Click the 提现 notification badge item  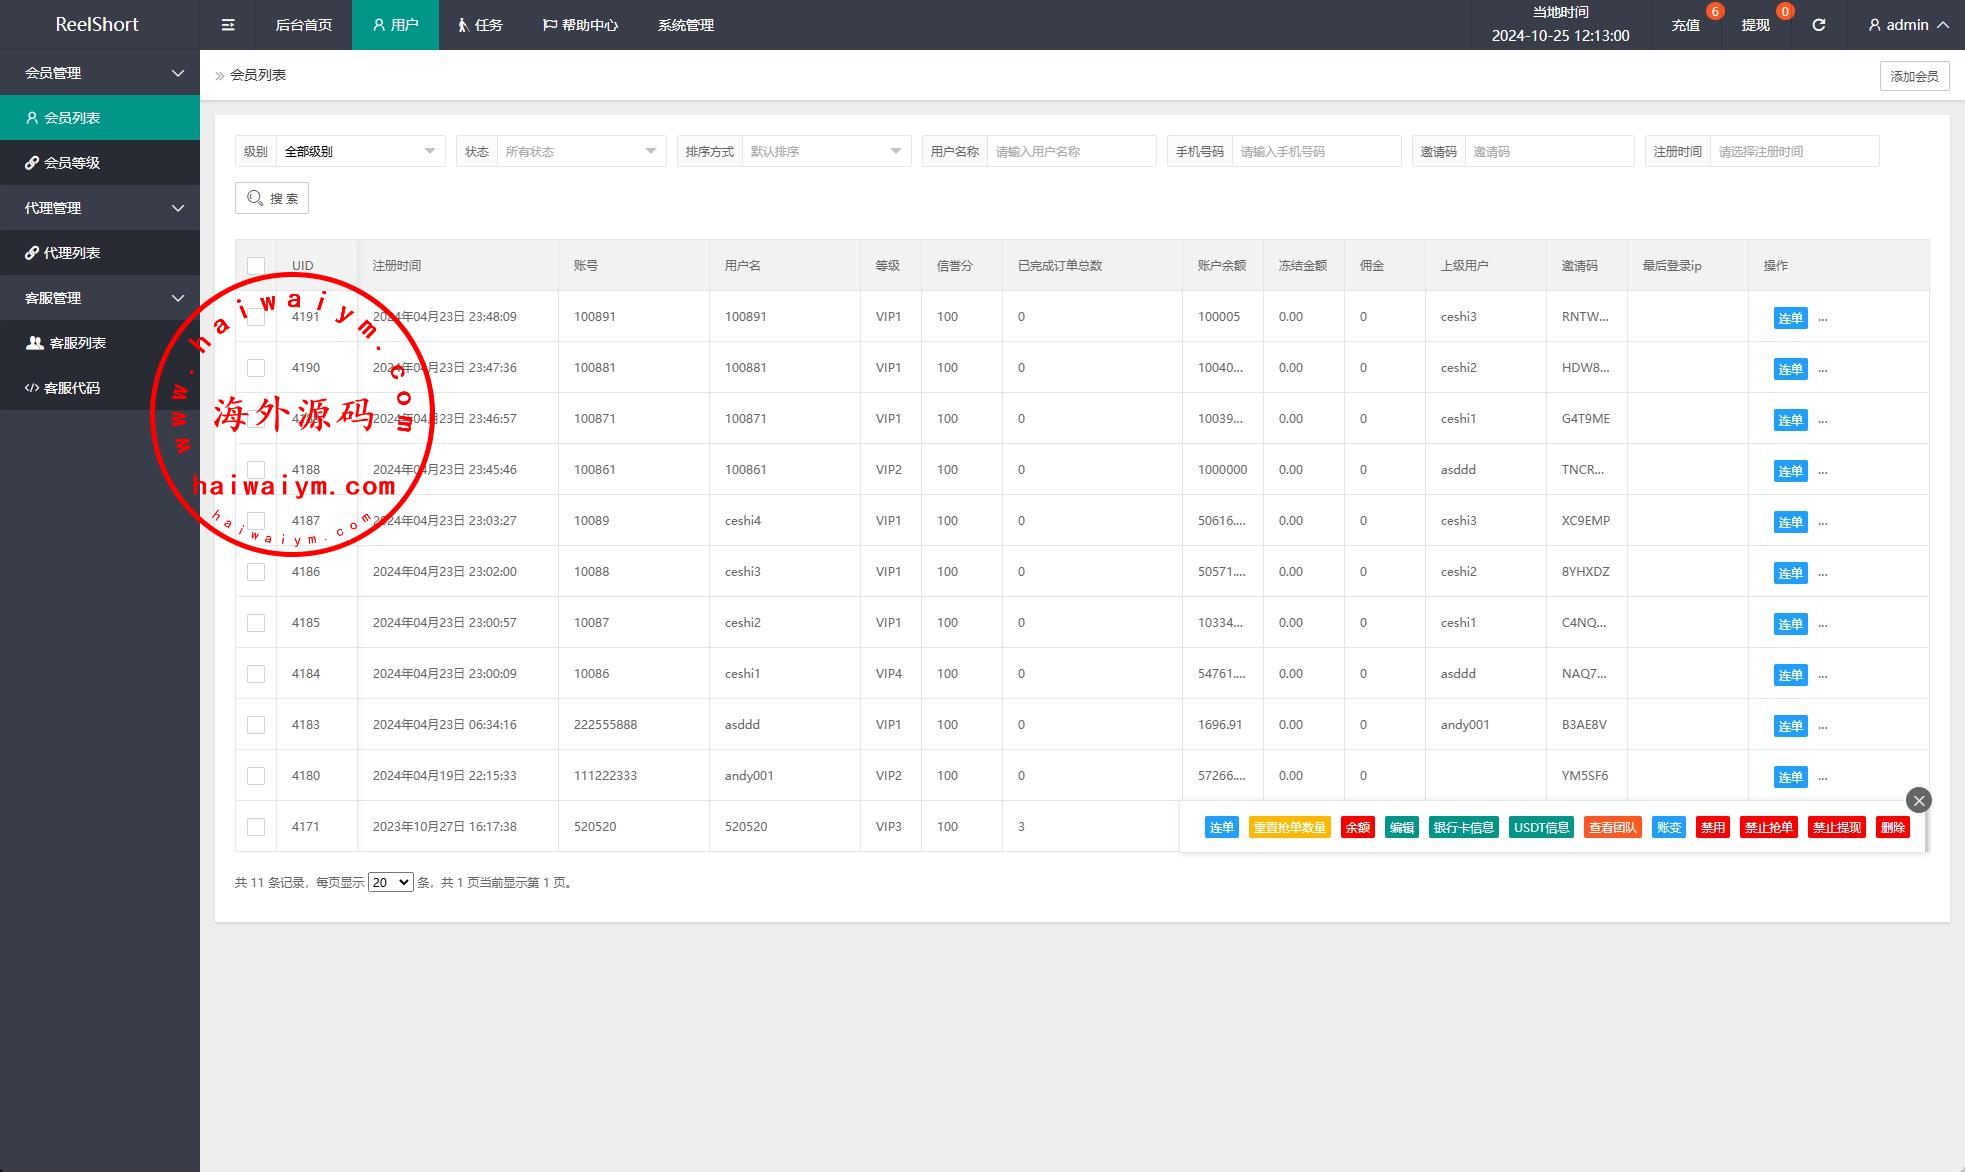[x=1756, y=25]
